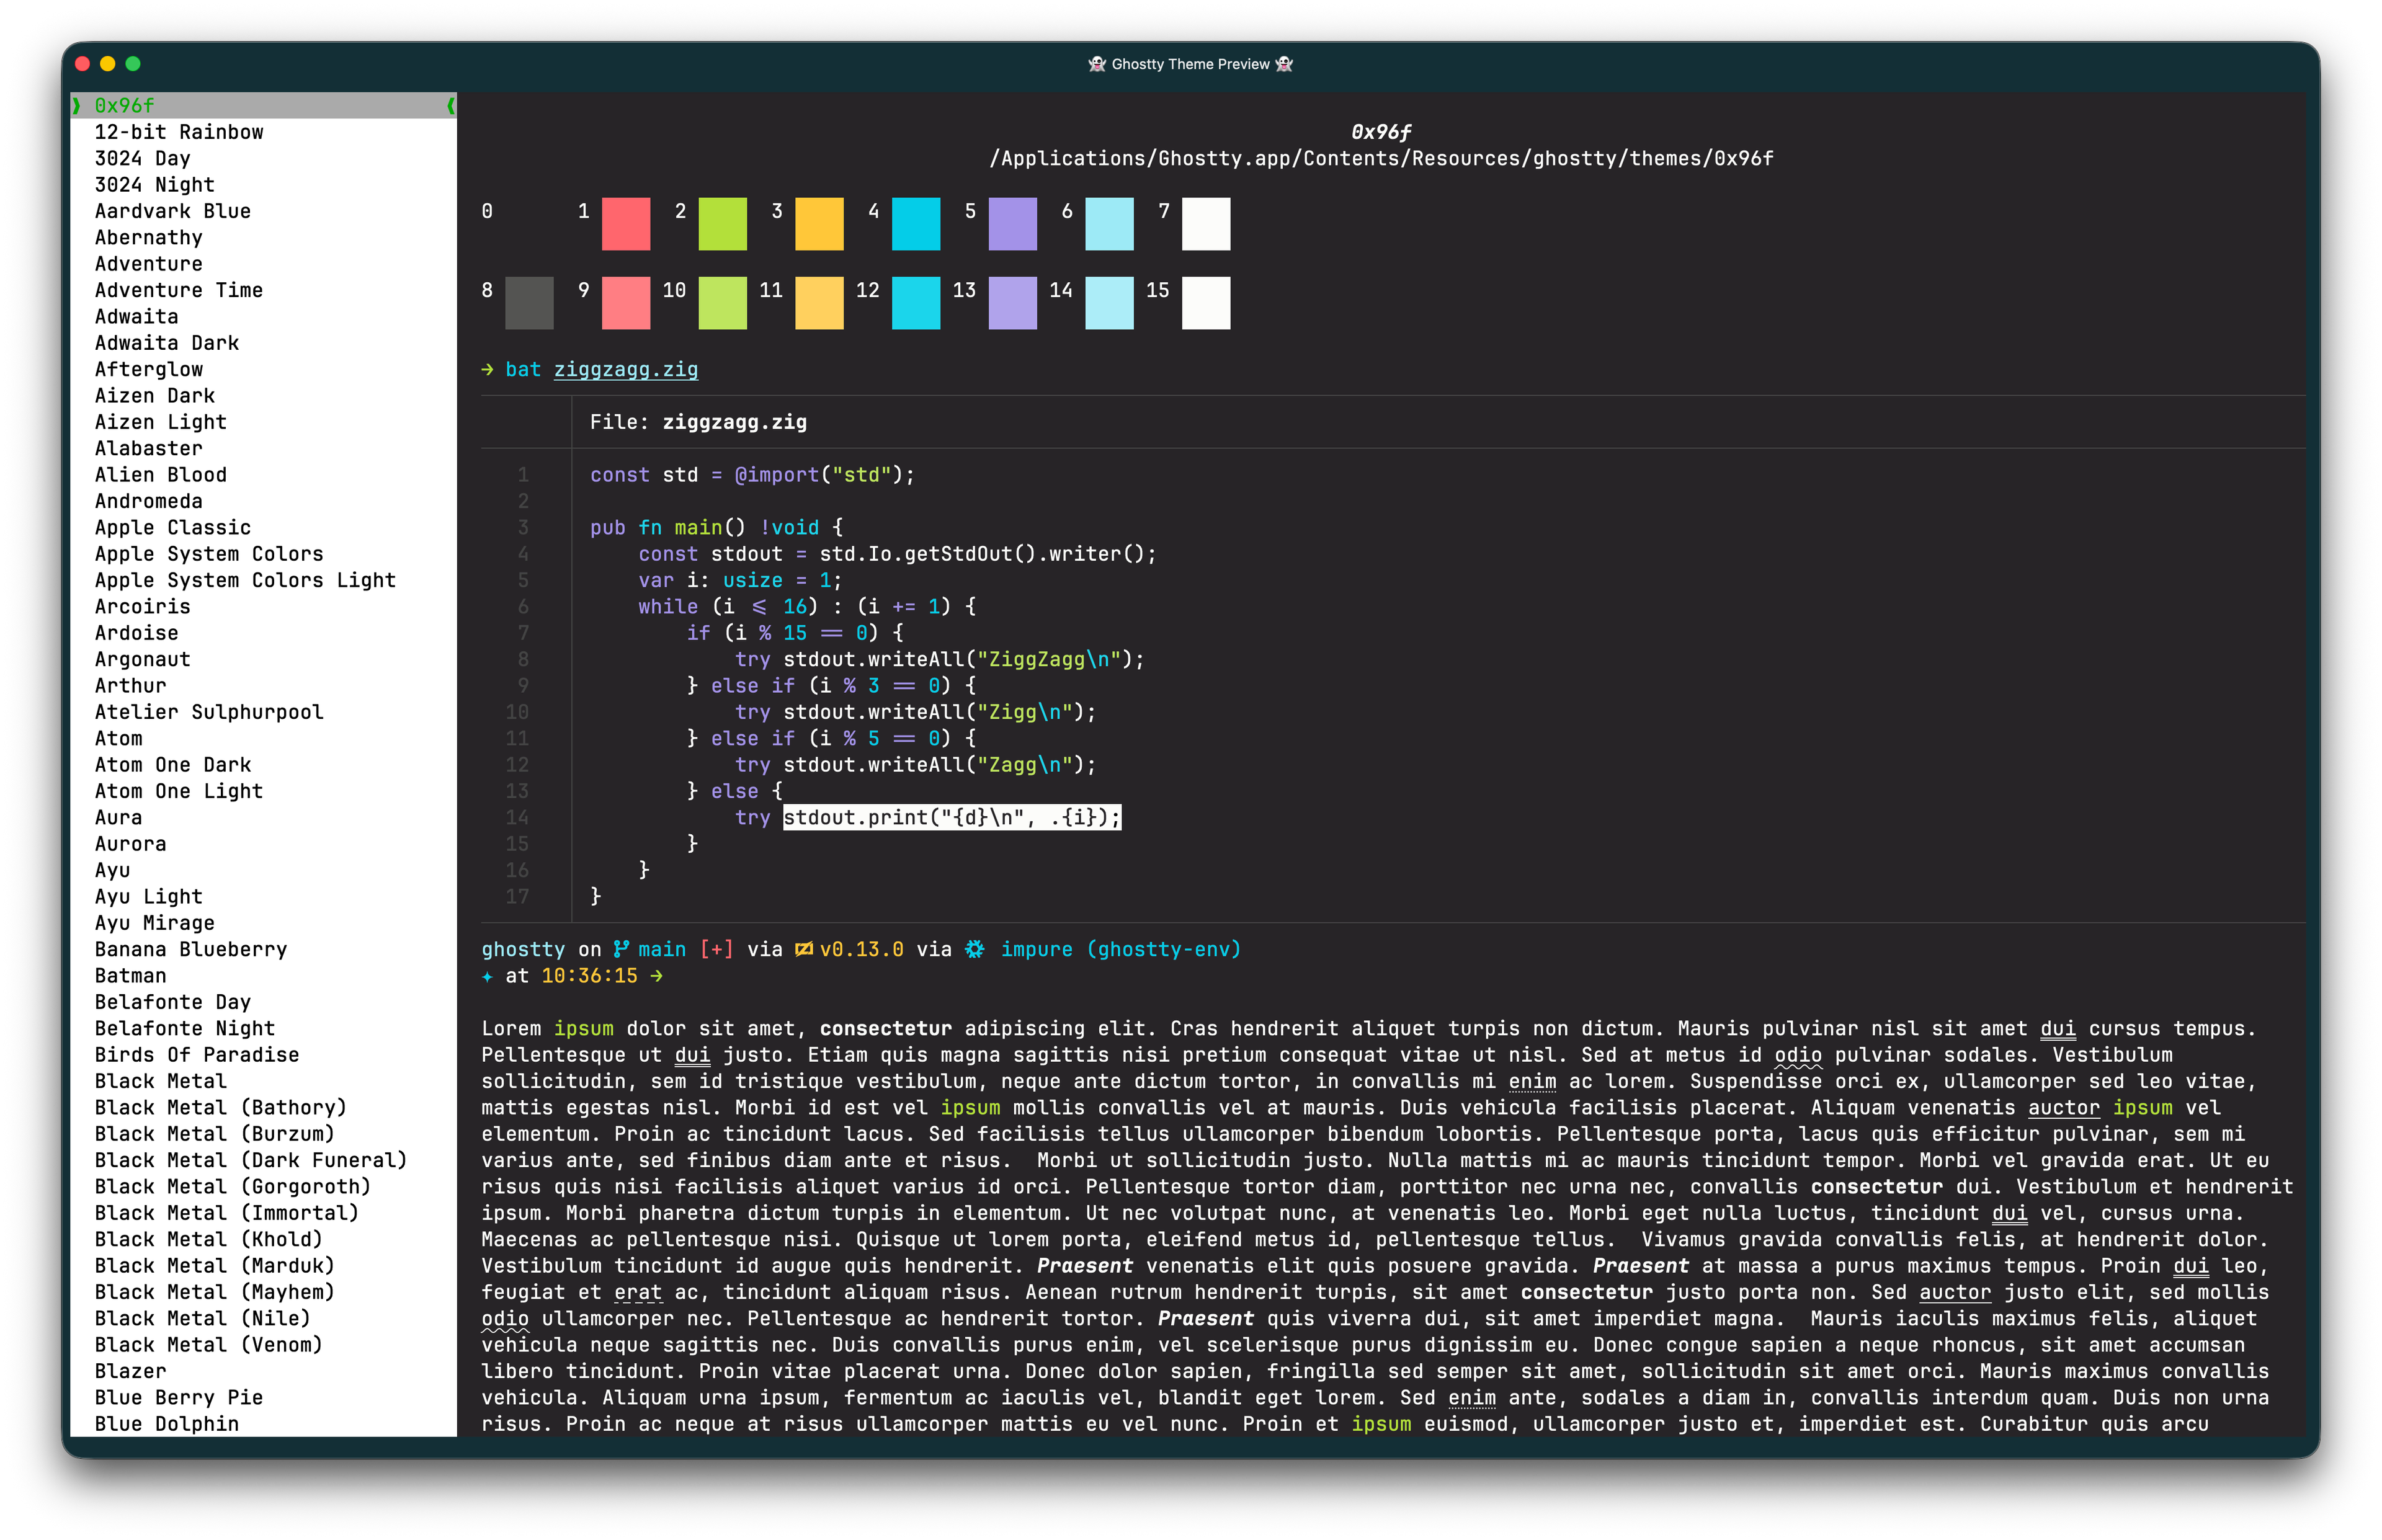Click the Zig logo icon before v0.13.0
This screenshot has width=2382, height=1540.
coord(803,949)
